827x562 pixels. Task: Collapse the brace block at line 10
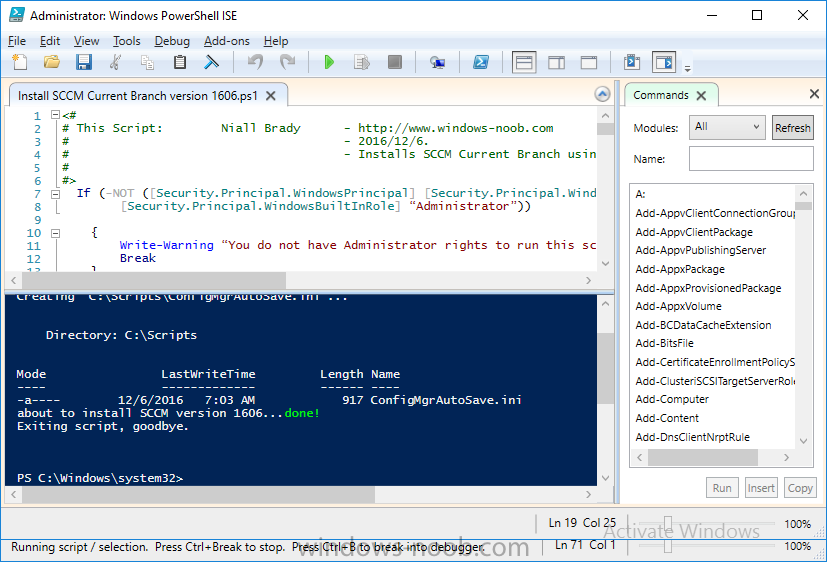(55, 233)
